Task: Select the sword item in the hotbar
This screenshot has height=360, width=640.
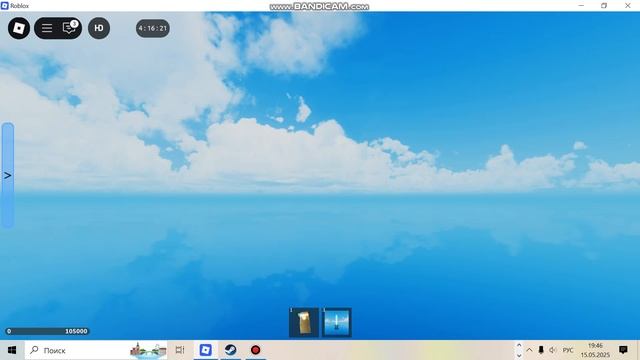Action: coord(337,322)
